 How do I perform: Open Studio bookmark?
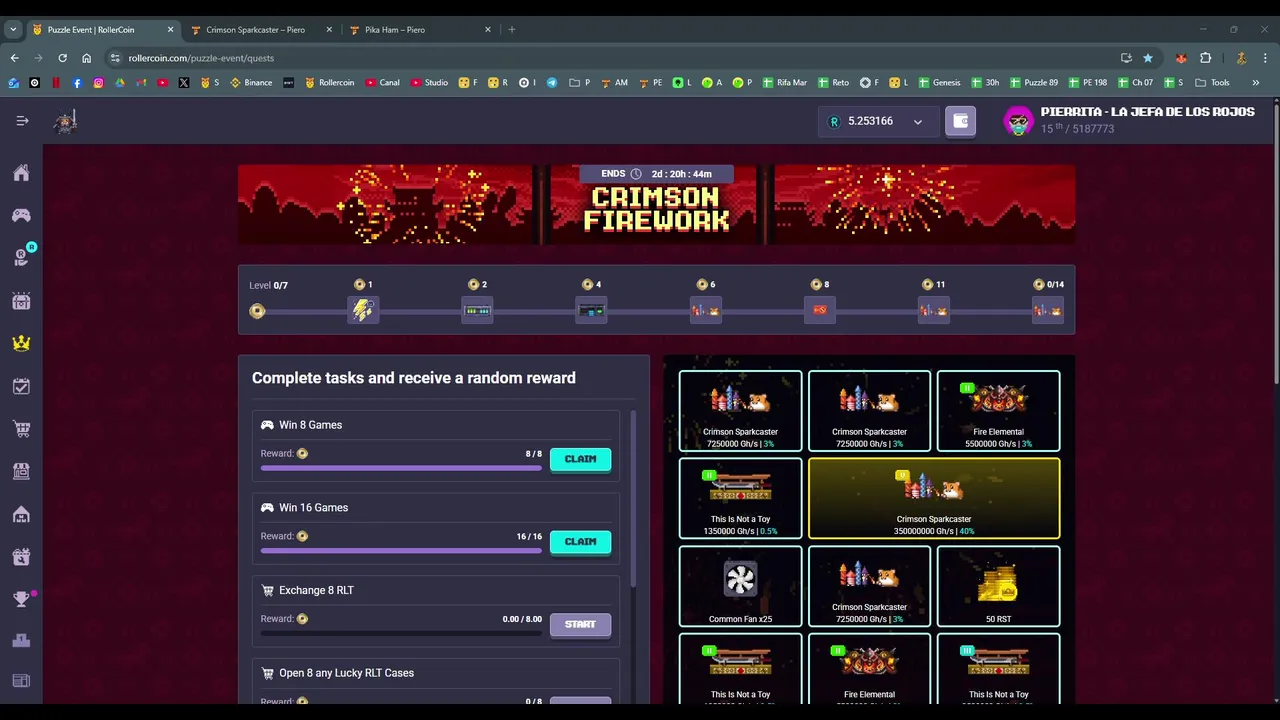tap(429, 82)
